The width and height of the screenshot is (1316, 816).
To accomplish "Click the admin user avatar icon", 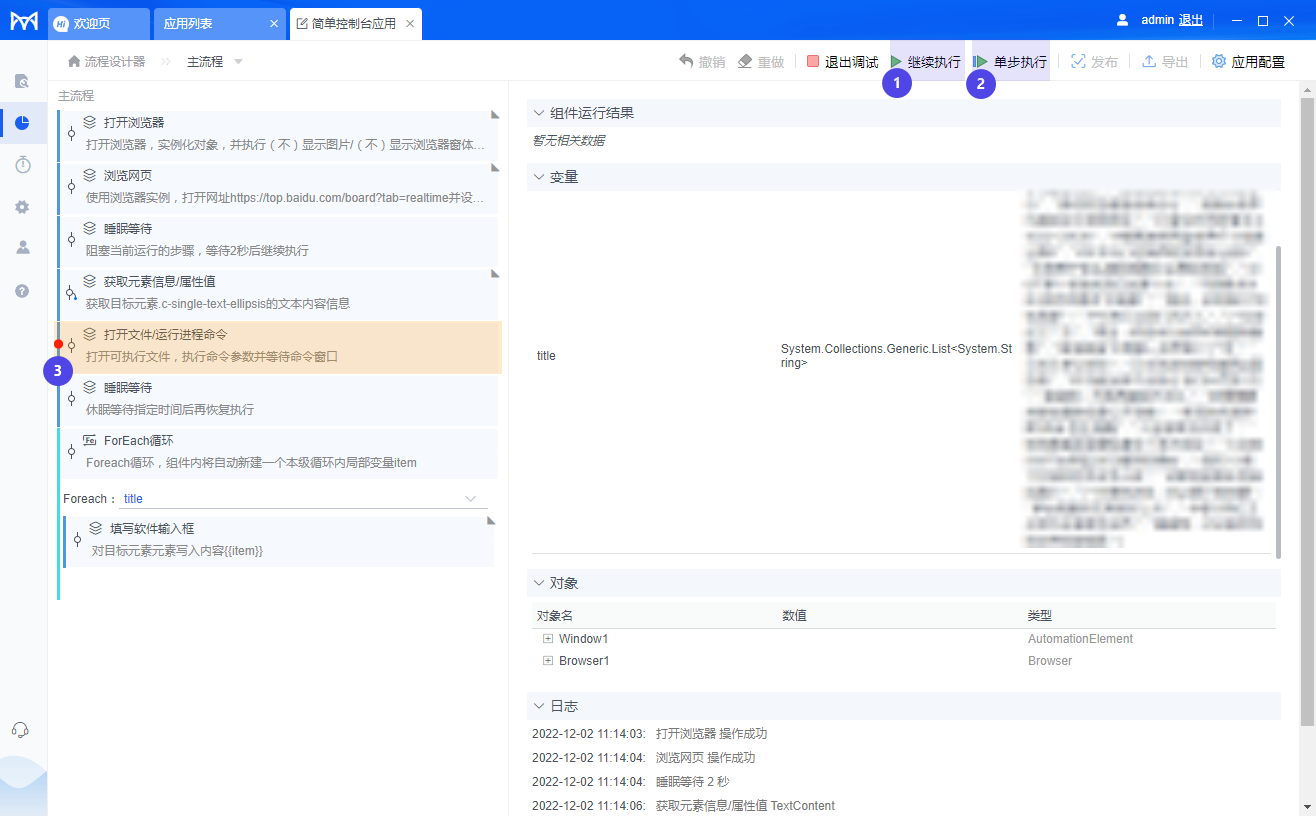I will point(1122,20).
